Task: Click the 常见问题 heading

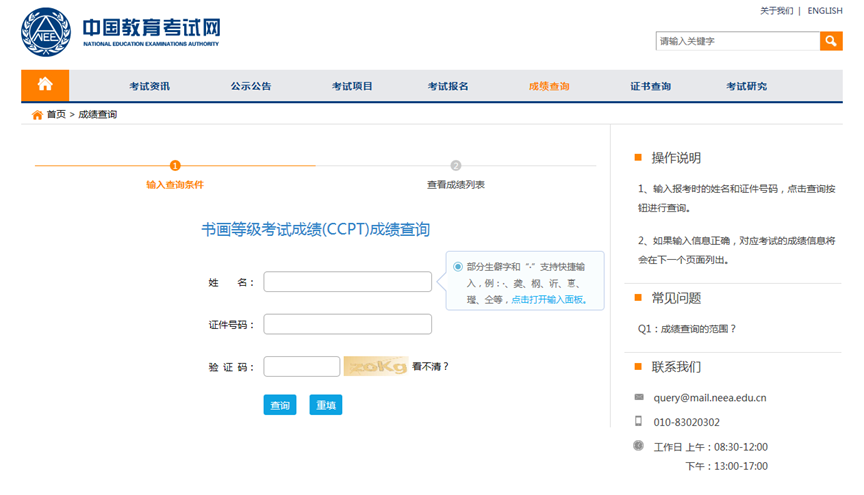Action: click(x=676, y=298)
